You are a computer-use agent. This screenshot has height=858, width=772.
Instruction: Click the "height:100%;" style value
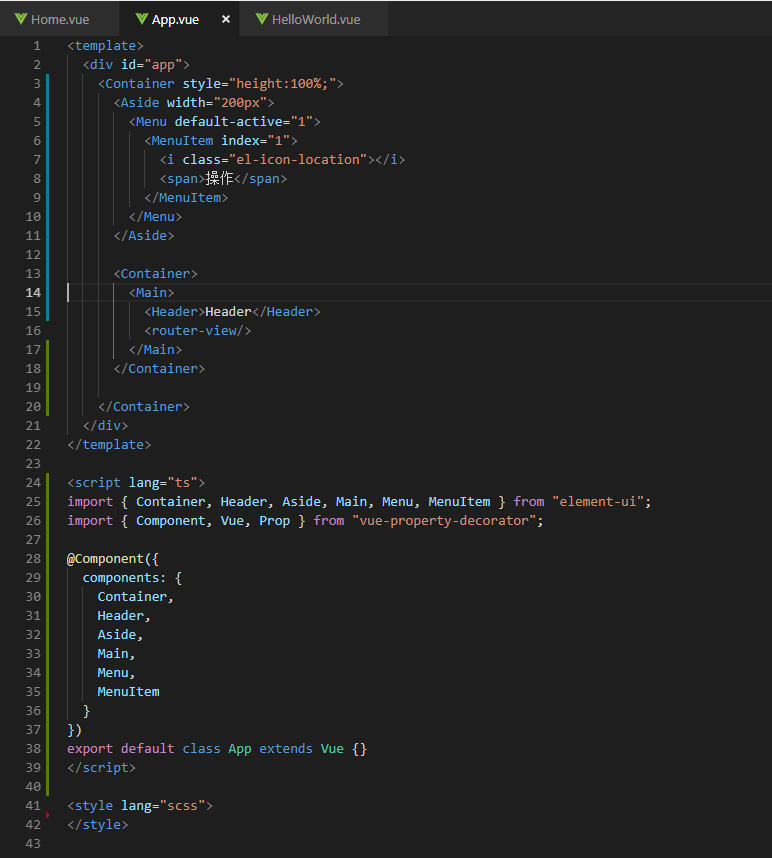point(282,84)
